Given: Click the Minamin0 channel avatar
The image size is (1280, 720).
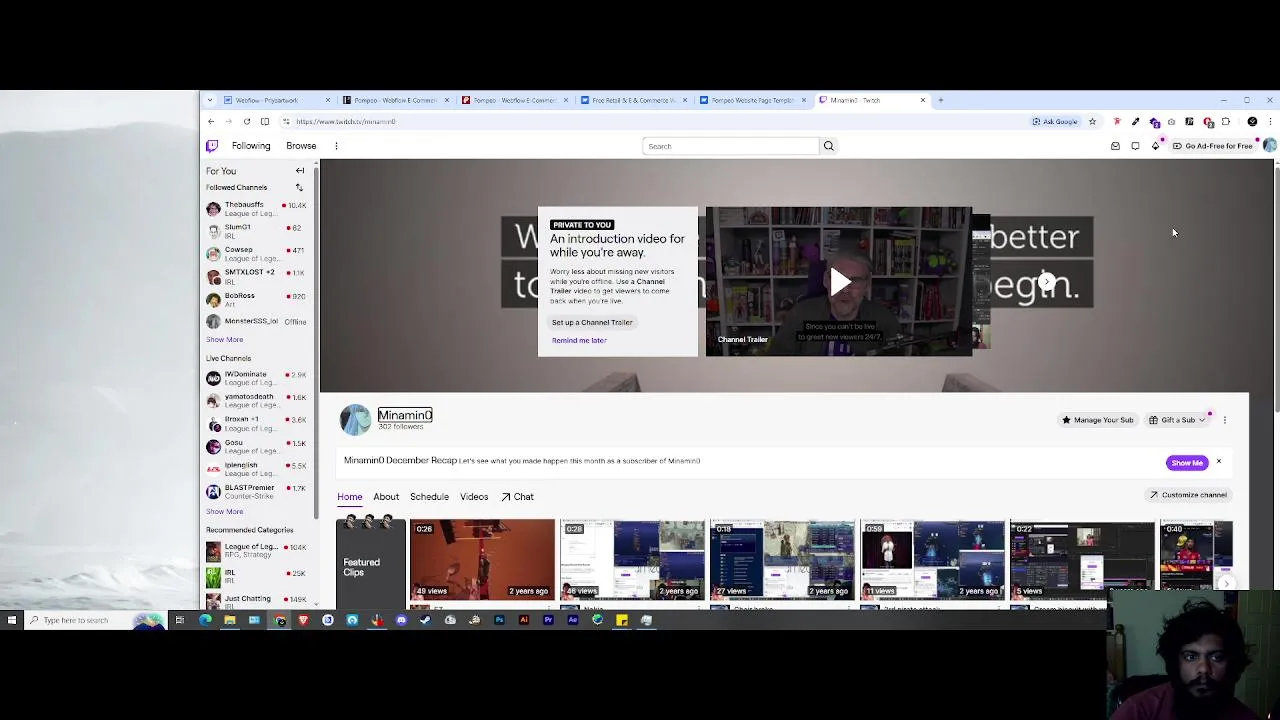Looking at the screenshot, I should [355, 420].
